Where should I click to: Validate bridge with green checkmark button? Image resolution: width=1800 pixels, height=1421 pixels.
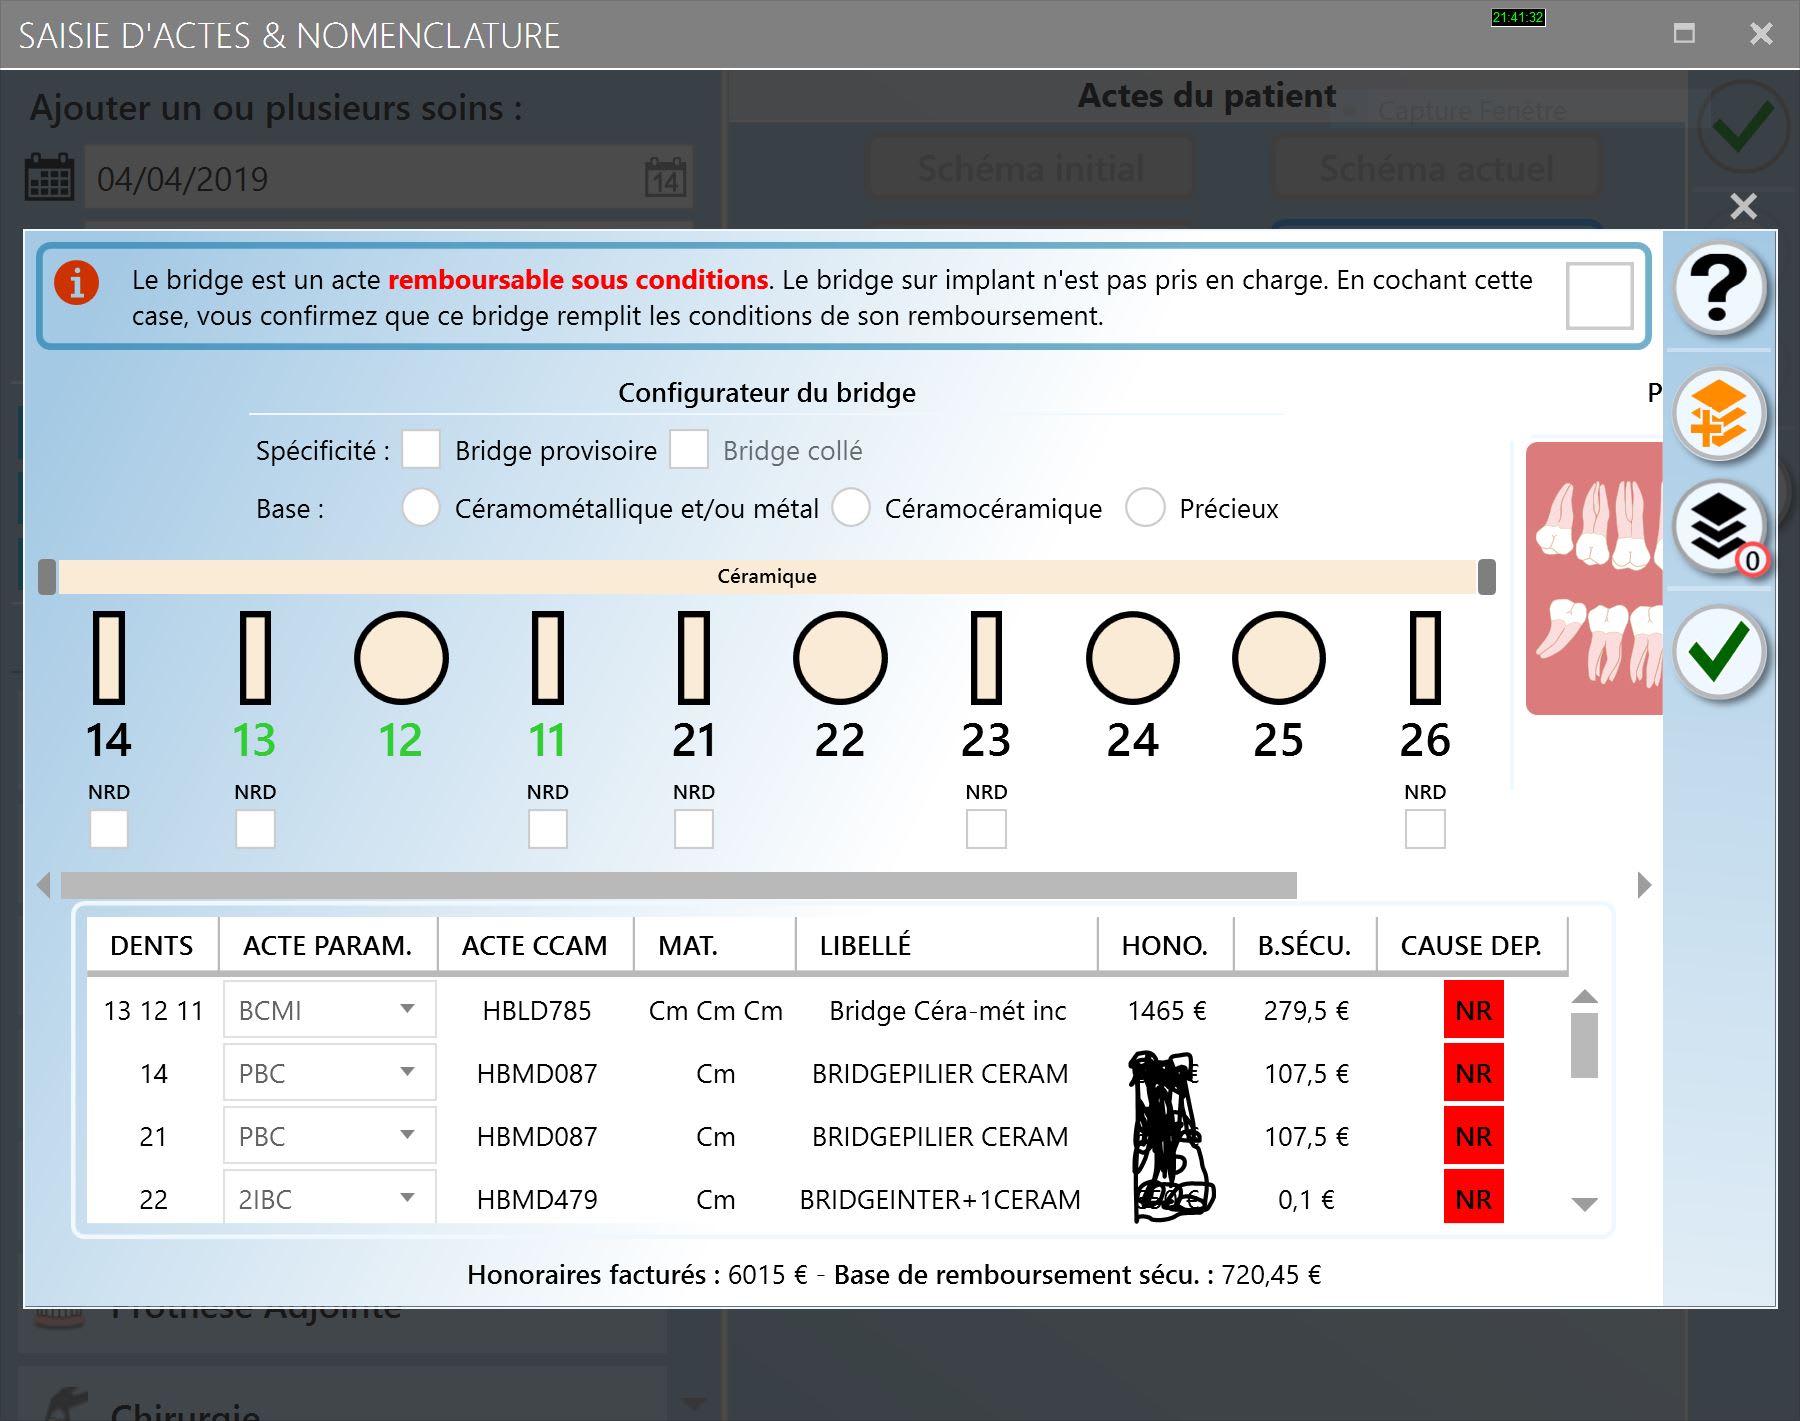1718,652
